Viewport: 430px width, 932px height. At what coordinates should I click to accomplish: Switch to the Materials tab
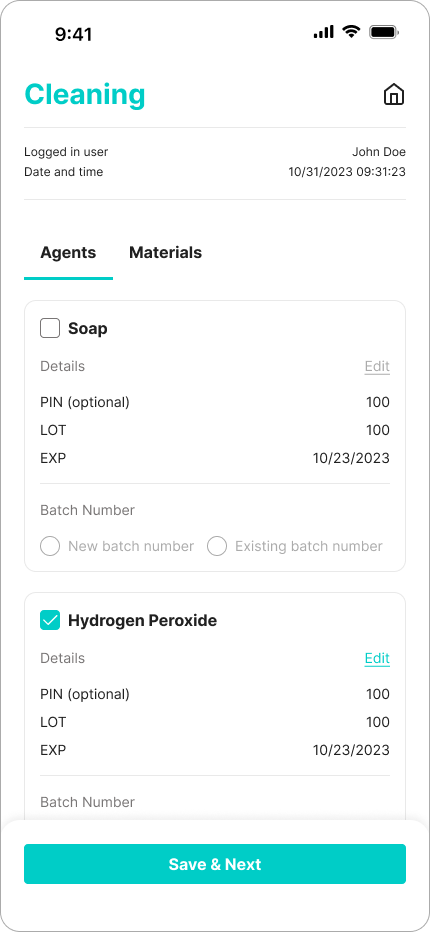coord(165,253)
